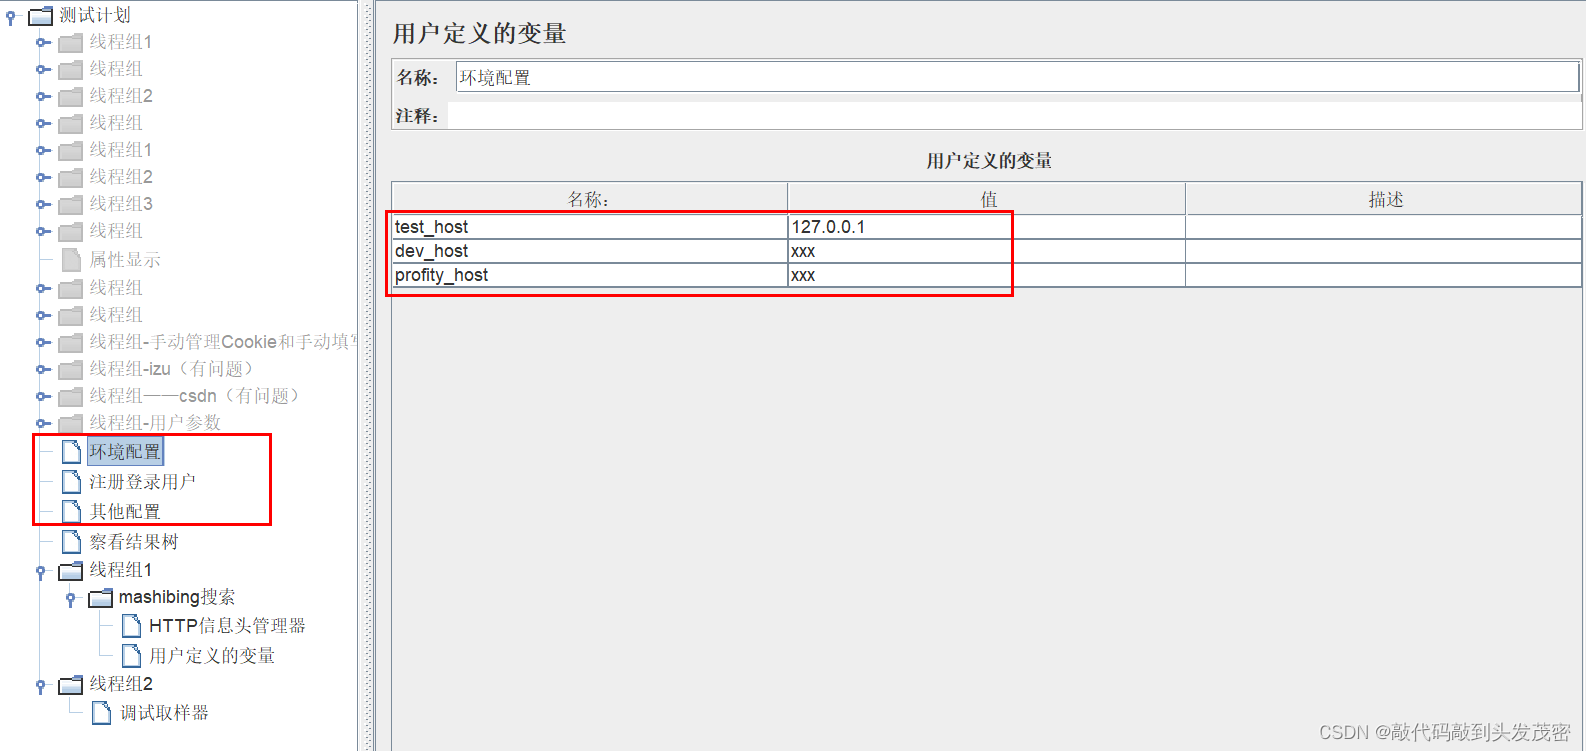Click the folder icon of 线程组——csdn（有问题）
Image resolution: width=1586 pixels, height=751 pixels.
pyautogui.click(x=70, y=397)
